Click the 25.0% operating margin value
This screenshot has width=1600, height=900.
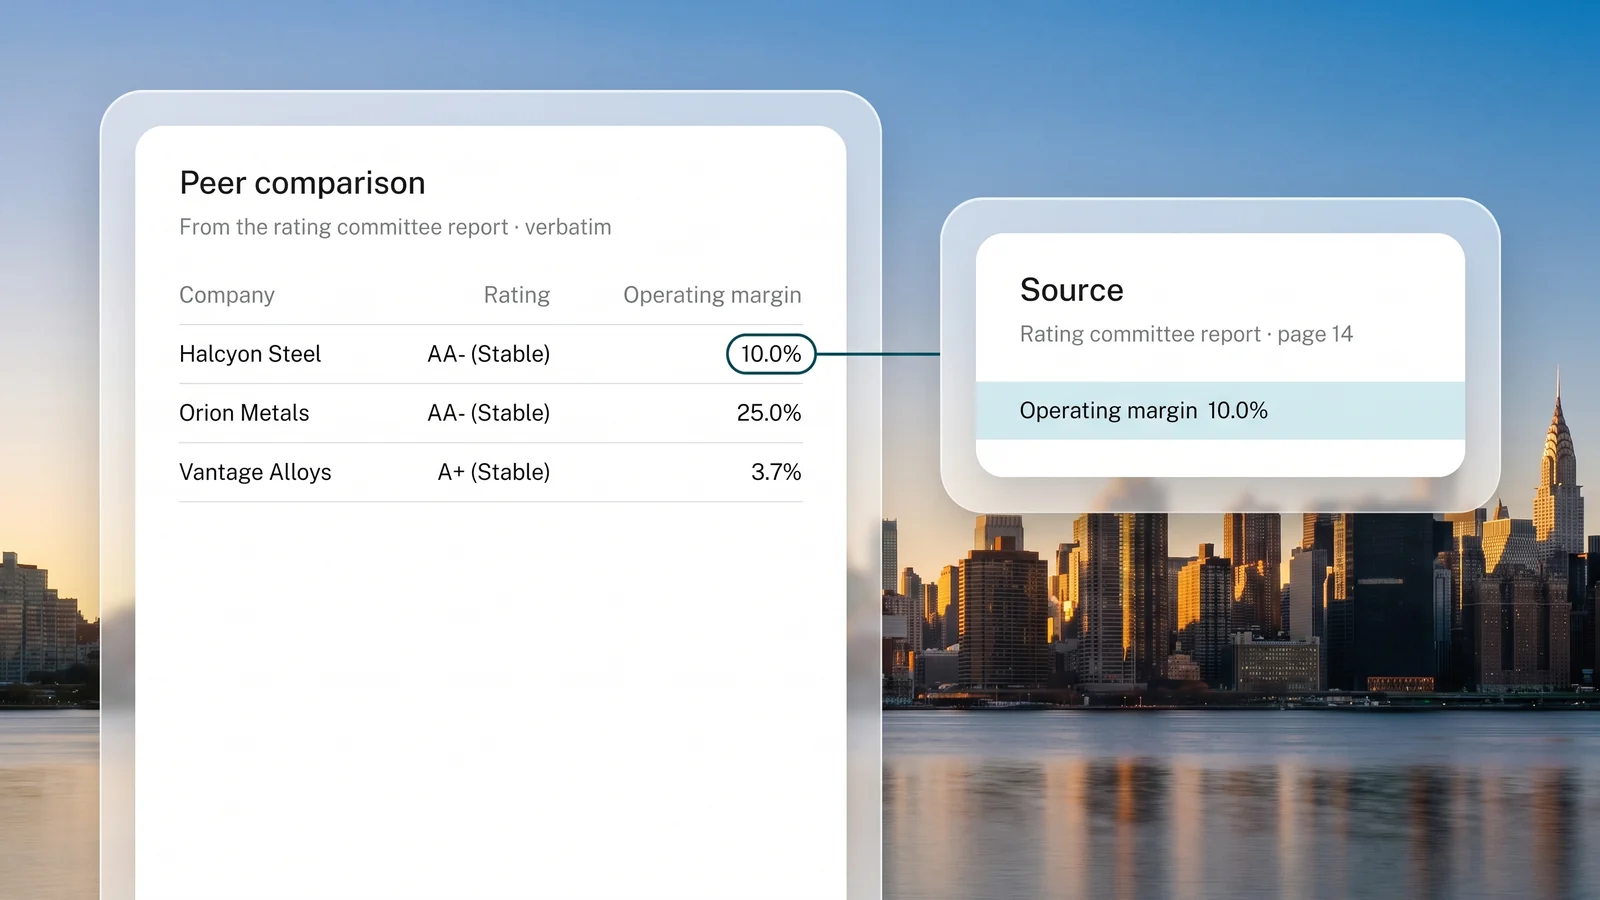pos(769,413)
